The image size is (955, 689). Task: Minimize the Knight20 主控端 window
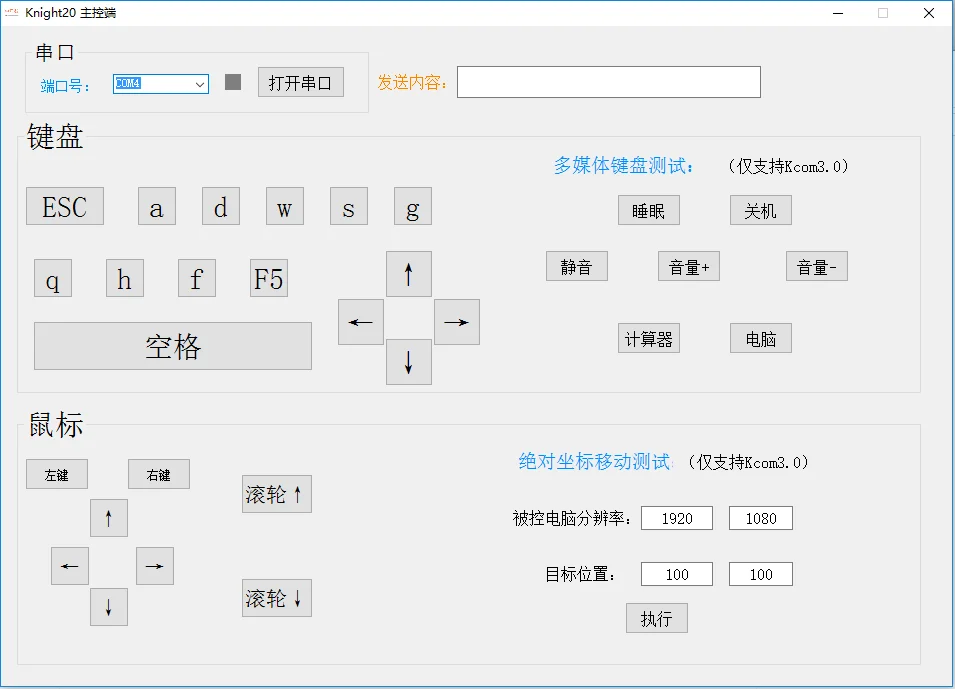coord(838,13)
